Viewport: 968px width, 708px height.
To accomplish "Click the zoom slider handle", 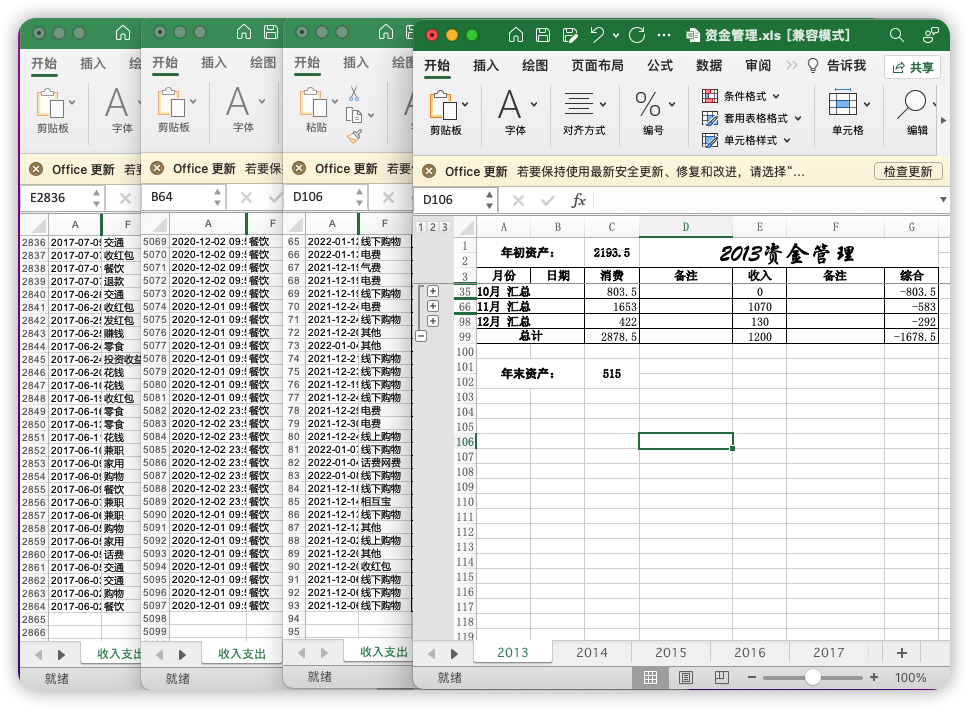I will pyautogui.click(x=813, y=677).
